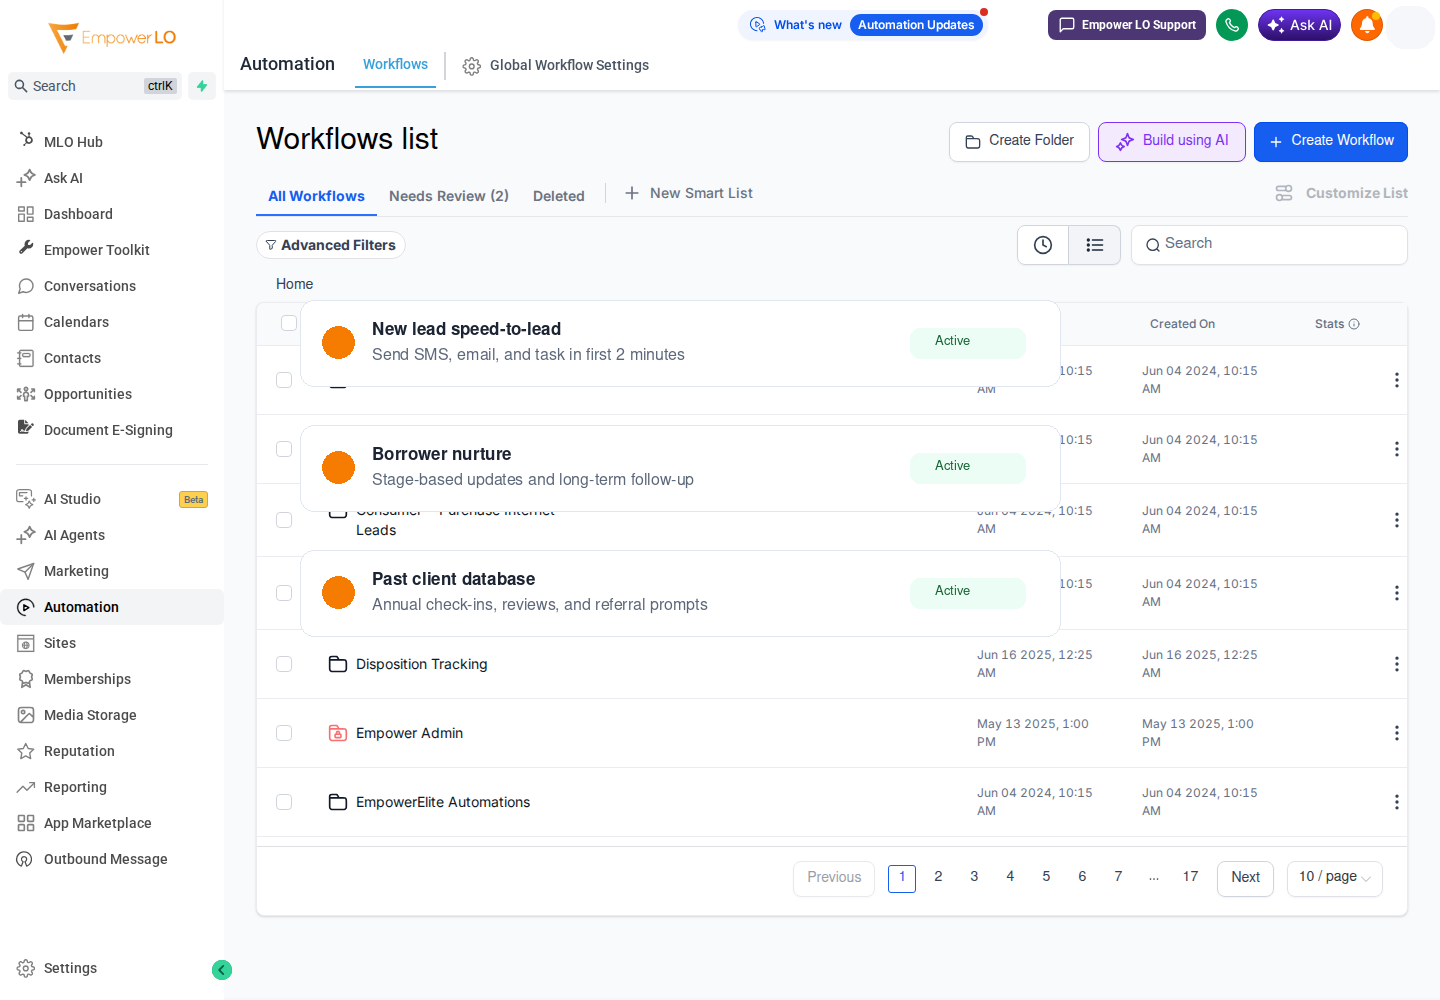The height and width of the screenshot is (1000, 1440).
Task: Click the Create Folder button
Action: click(x=1019, y=142)
